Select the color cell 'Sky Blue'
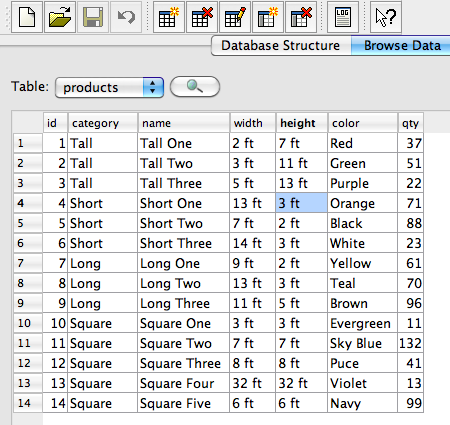This screenshot has height=425, width=450. (363, 343)
